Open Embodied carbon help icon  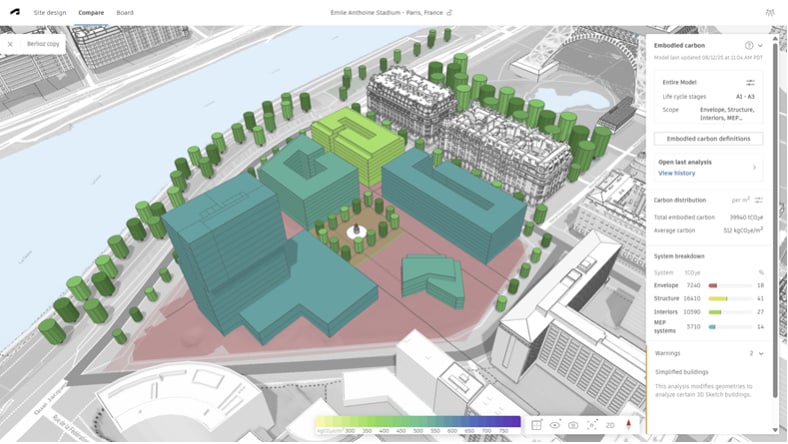click(749, 45)
